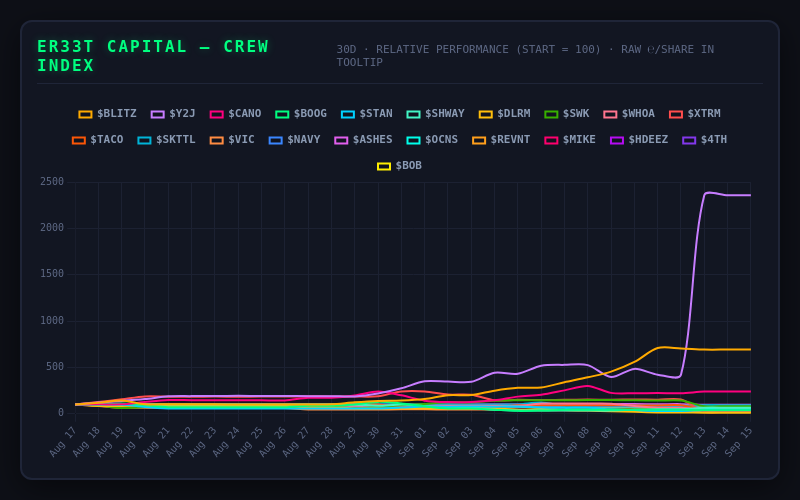Viewport: 800px width, 500px height.
Task: Click the $ASHES legend label
Action: click(x=372, y=139)
